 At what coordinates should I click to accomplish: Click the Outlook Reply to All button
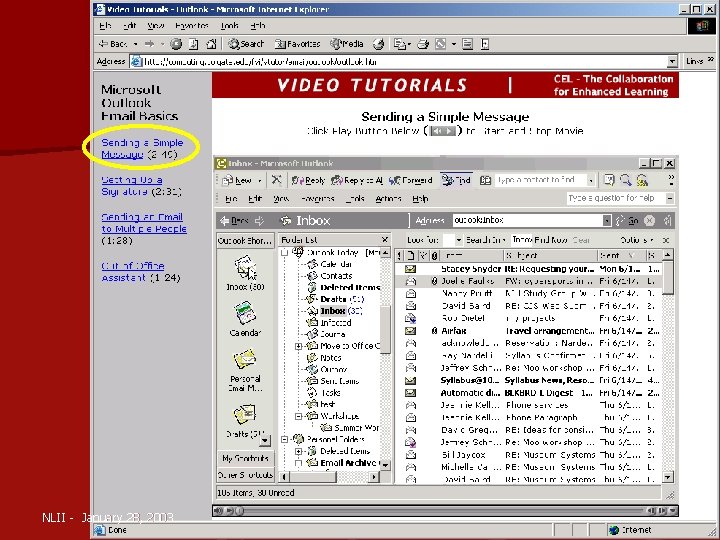tap(357, 180)
